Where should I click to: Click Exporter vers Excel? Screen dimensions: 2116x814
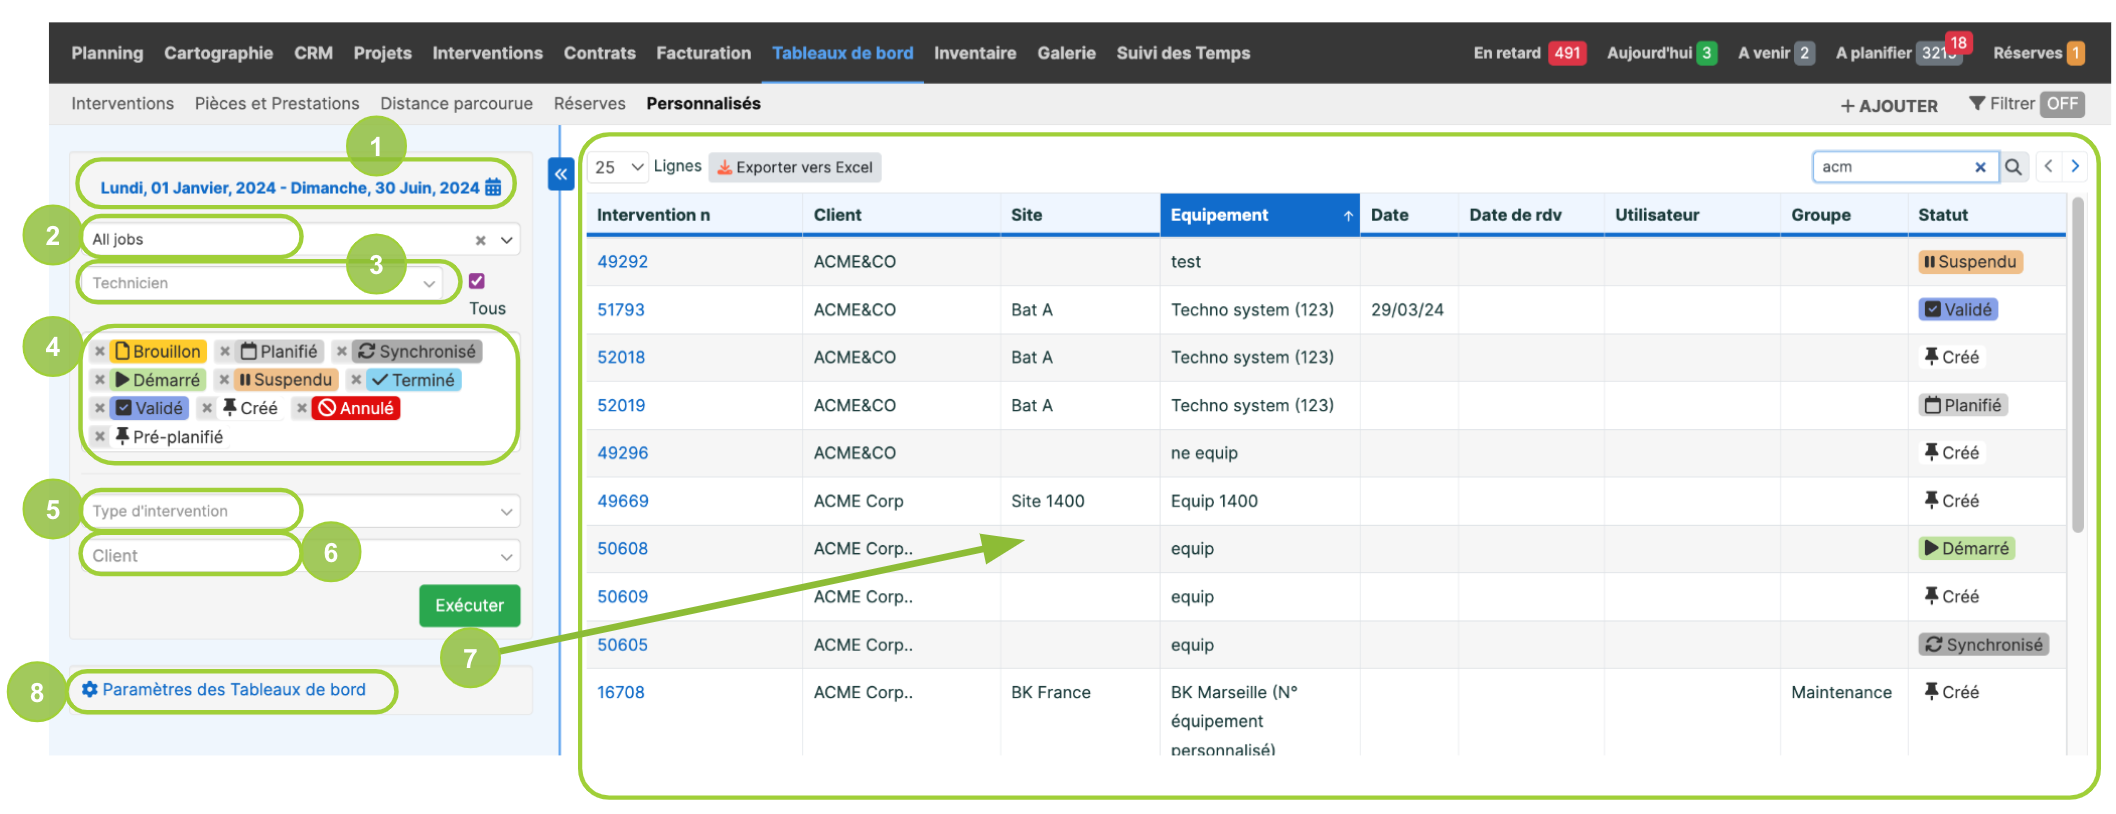(x=795, y=167)
